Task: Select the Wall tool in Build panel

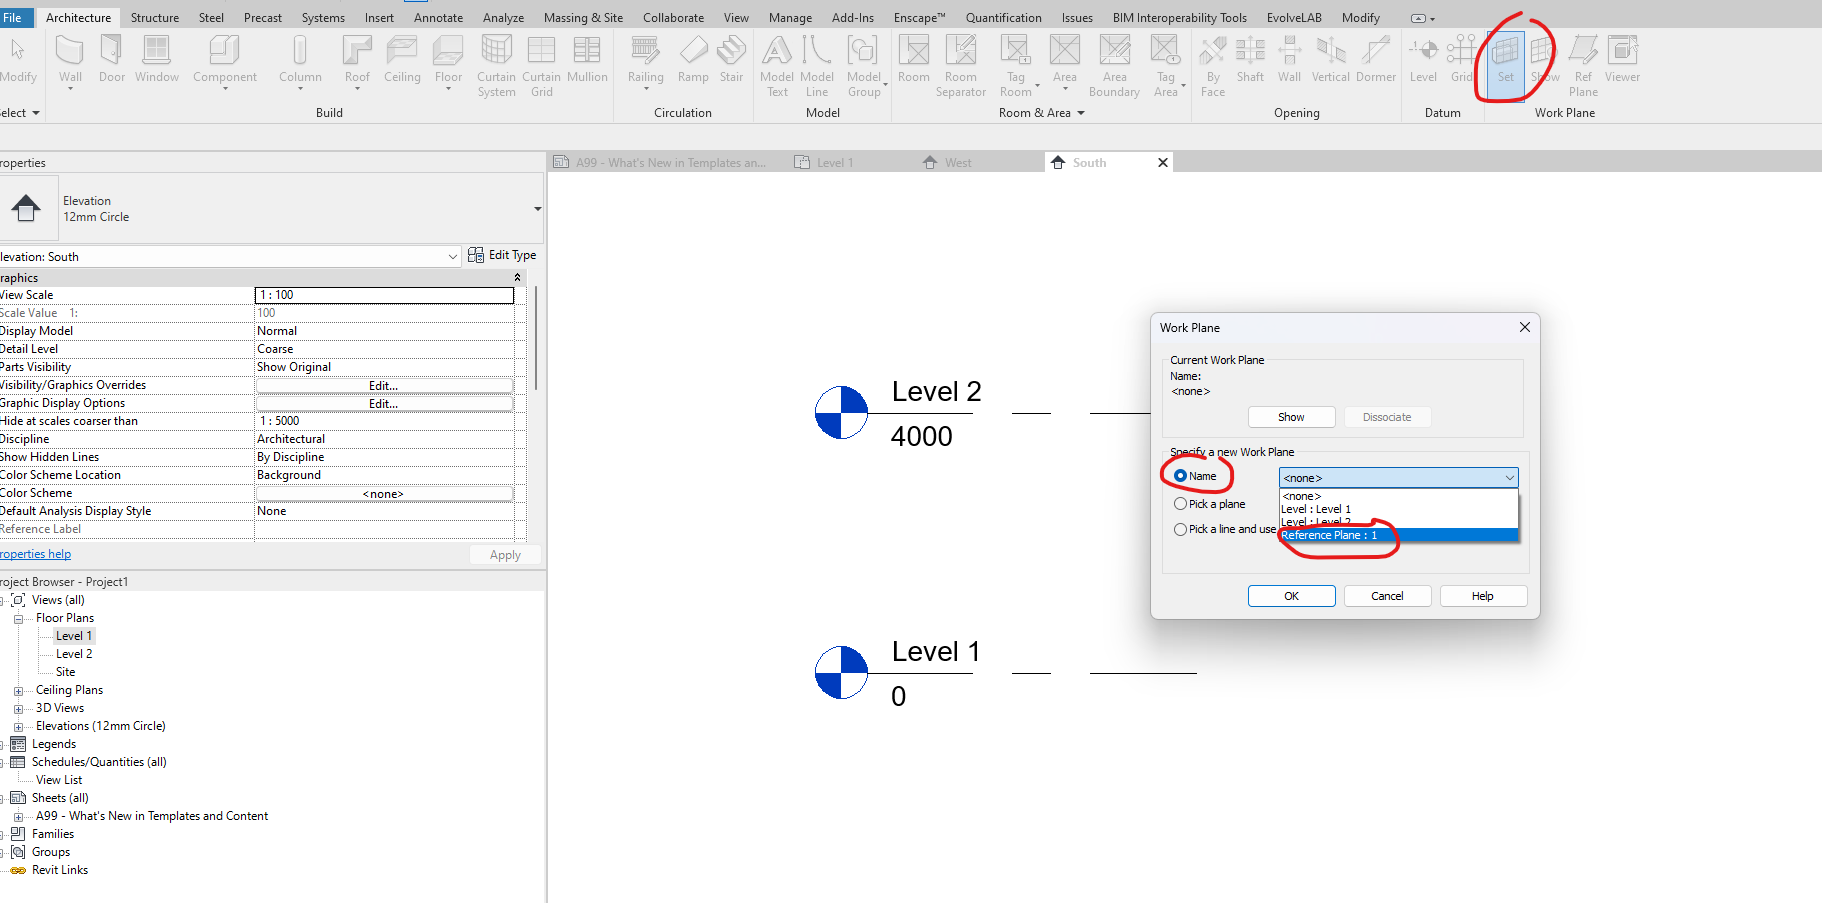Action: point(70,61)
